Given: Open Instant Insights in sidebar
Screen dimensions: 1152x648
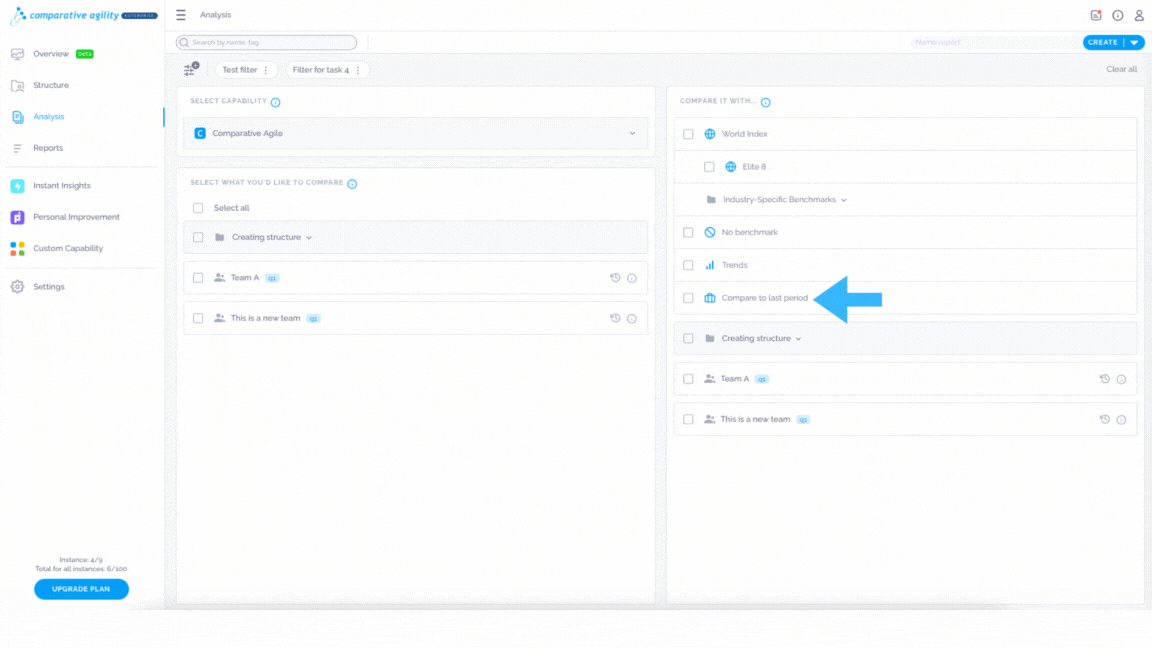Looking at the screenshot, I should [x=62, y=186].
